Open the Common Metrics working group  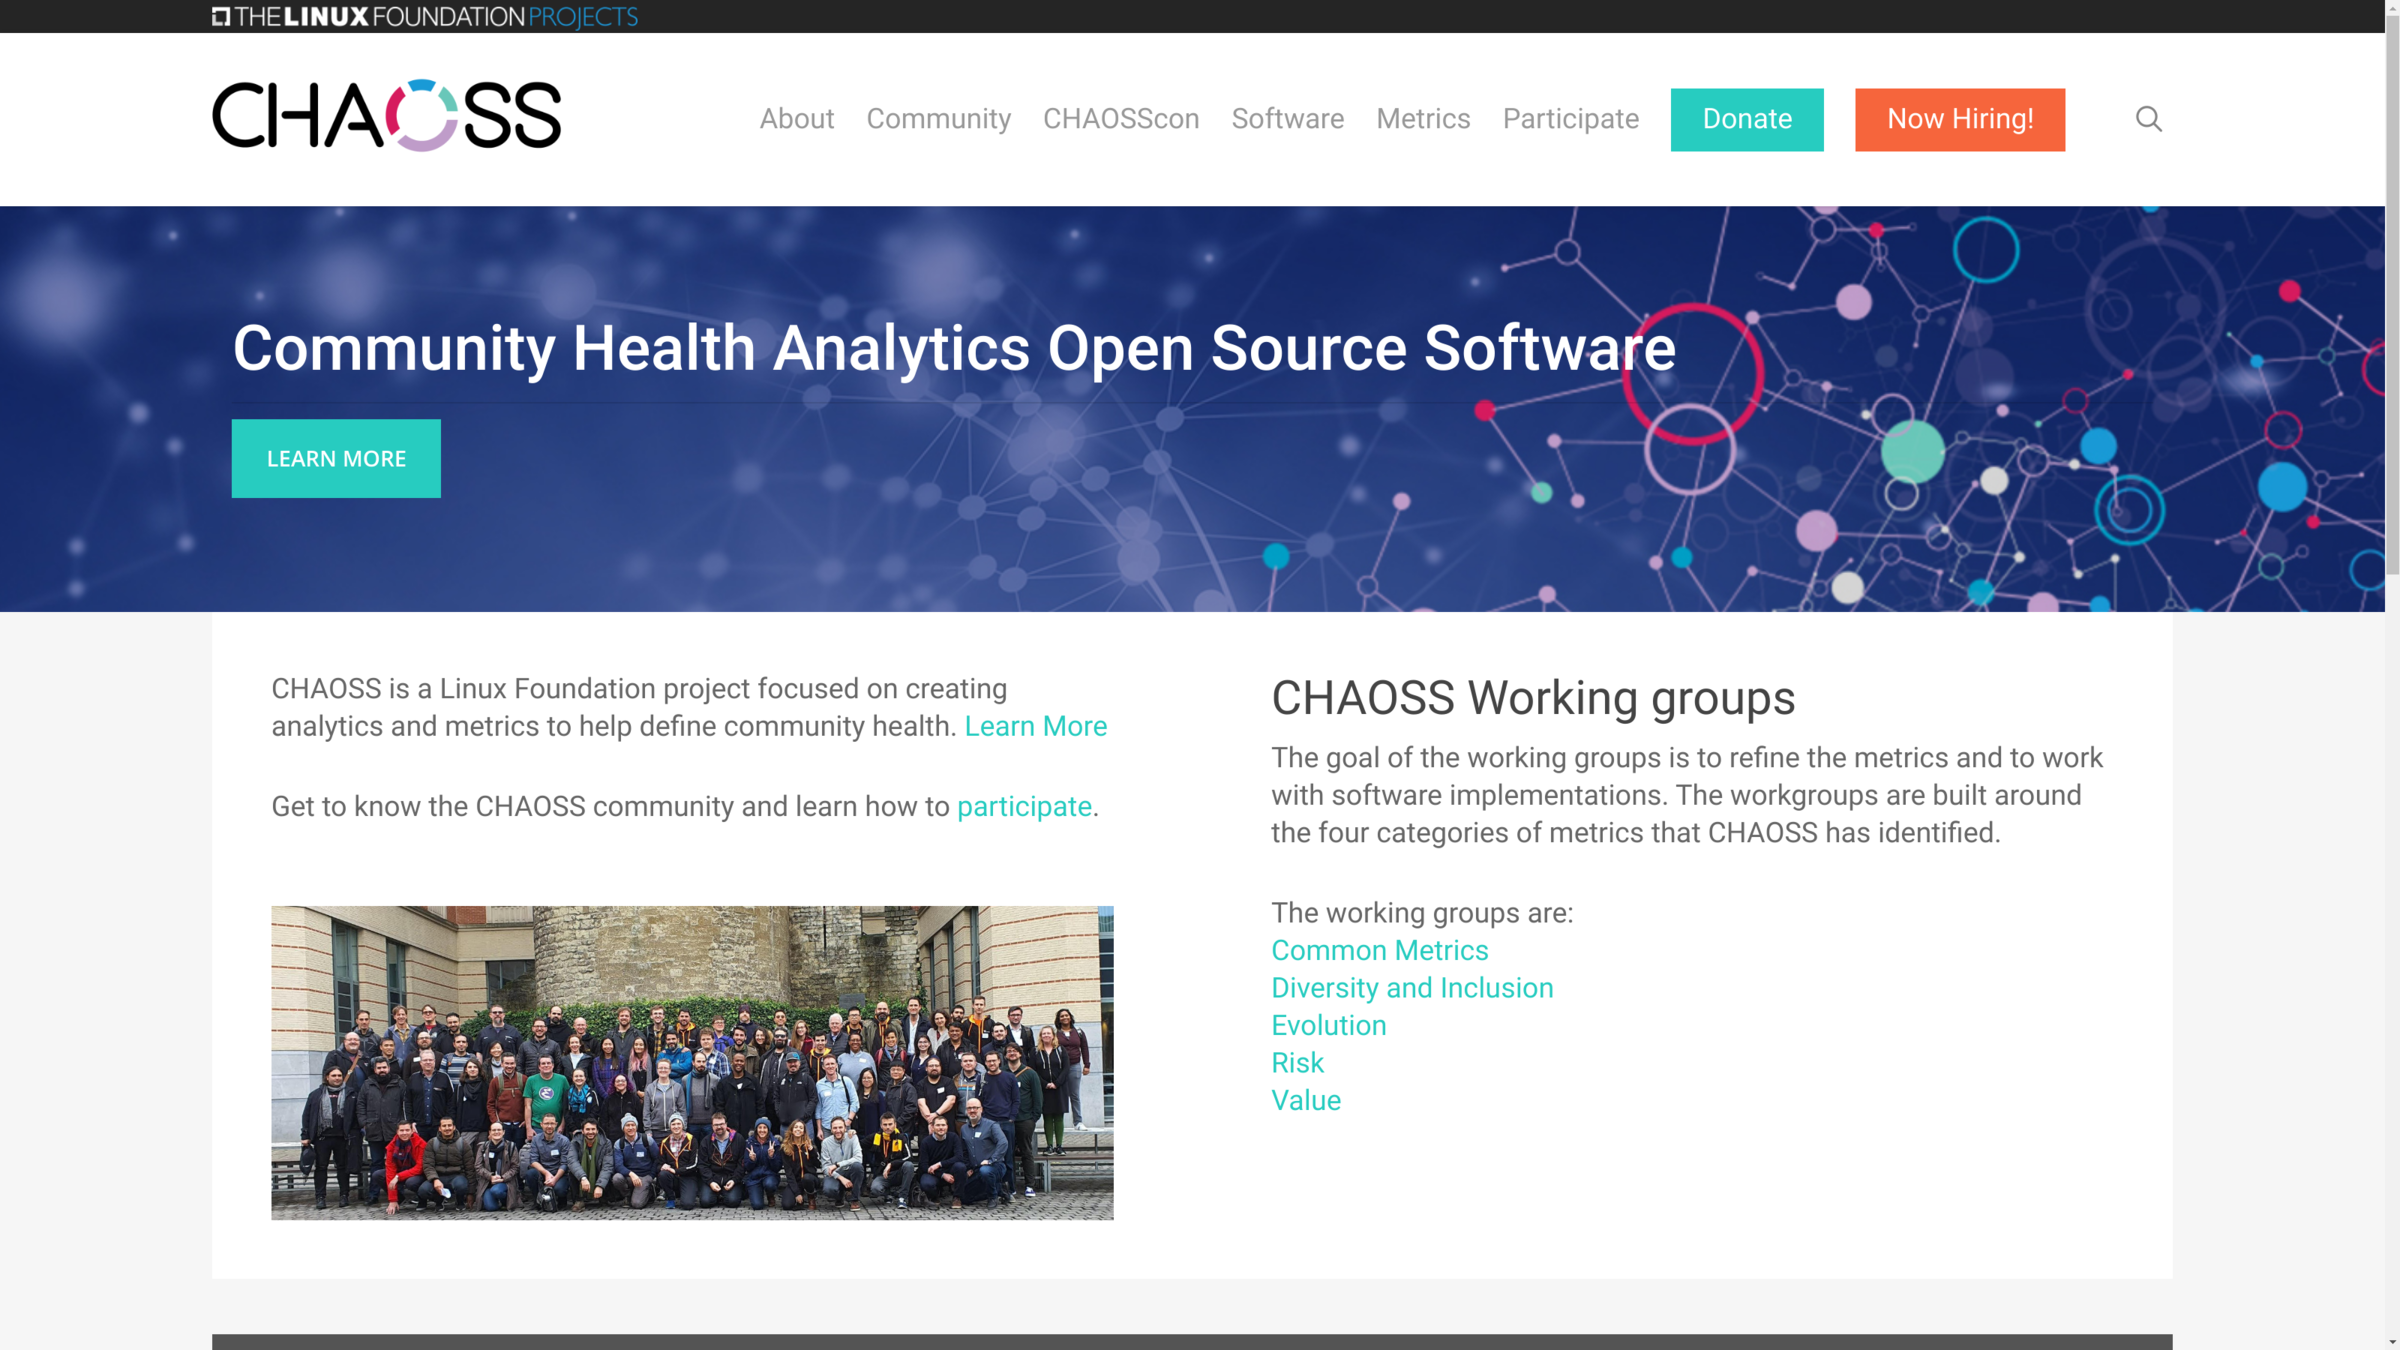tap(1379, 950)
